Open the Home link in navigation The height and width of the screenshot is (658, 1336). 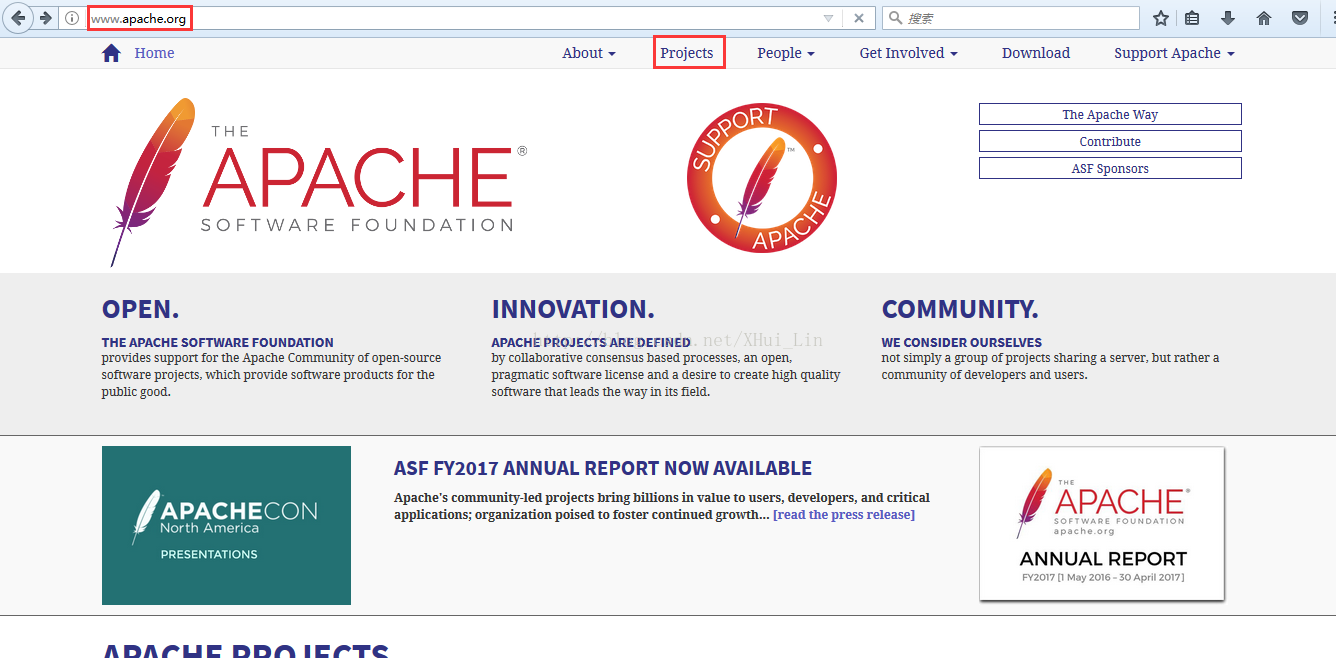(154, 53)
